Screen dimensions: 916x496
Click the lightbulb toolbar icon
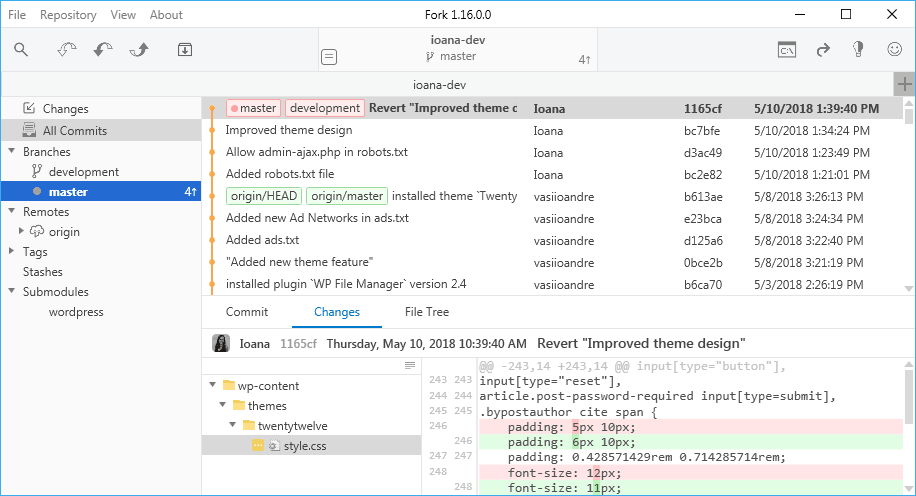tap(858, 50)
